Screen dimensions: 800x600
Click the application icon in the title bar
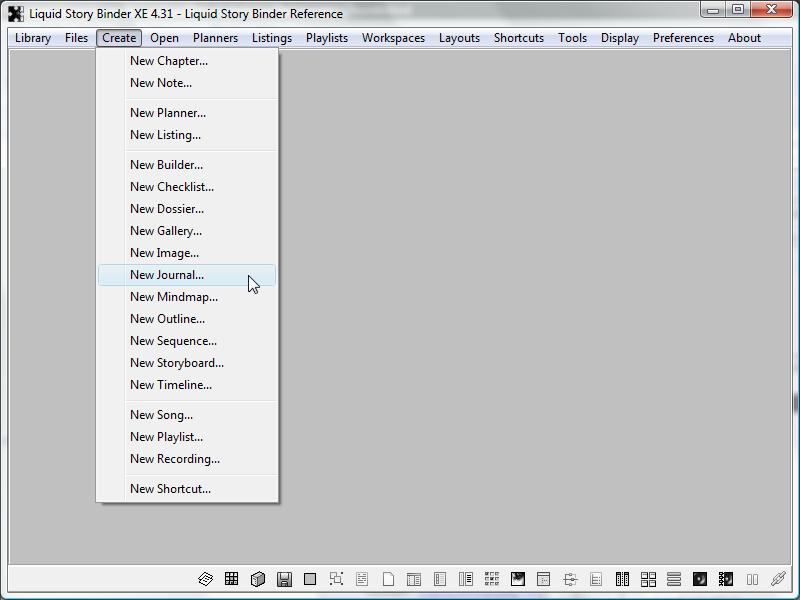(x=16, y=14)
